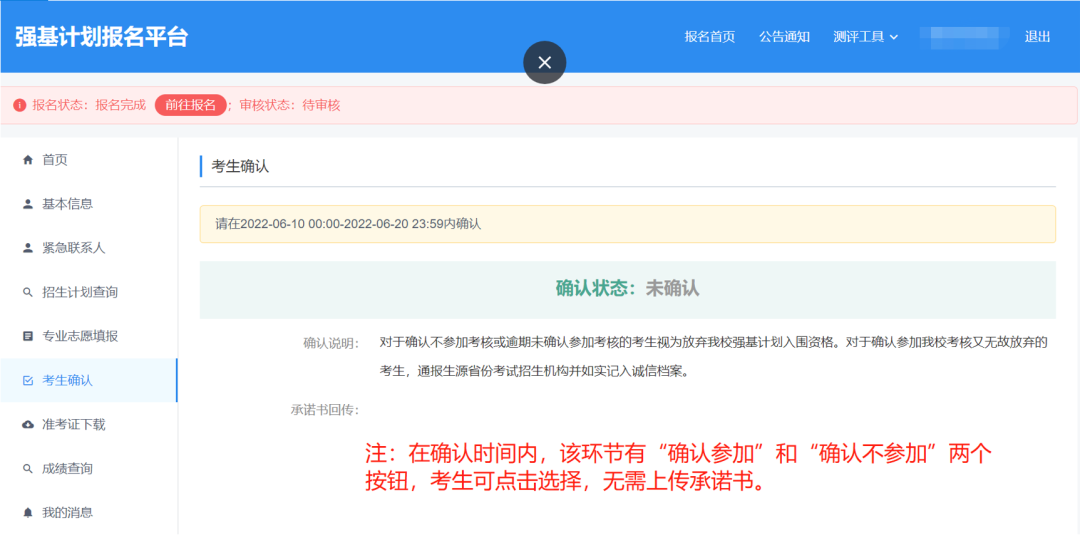Image resolution: width=1080 pixels, height=560 pixels.
Task: Click the checkbox icon beside 考生确认
Action: click(28, 380)
